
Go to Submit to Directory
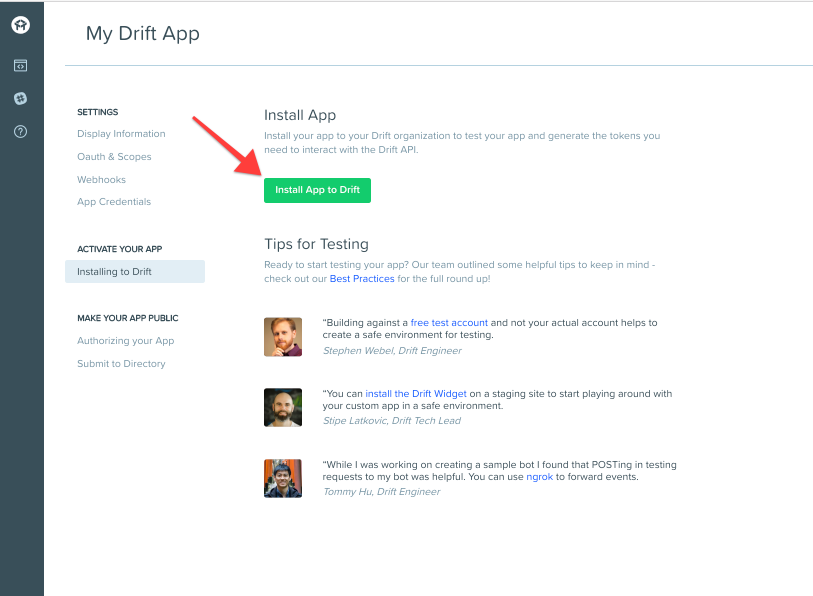click(121, 364)
